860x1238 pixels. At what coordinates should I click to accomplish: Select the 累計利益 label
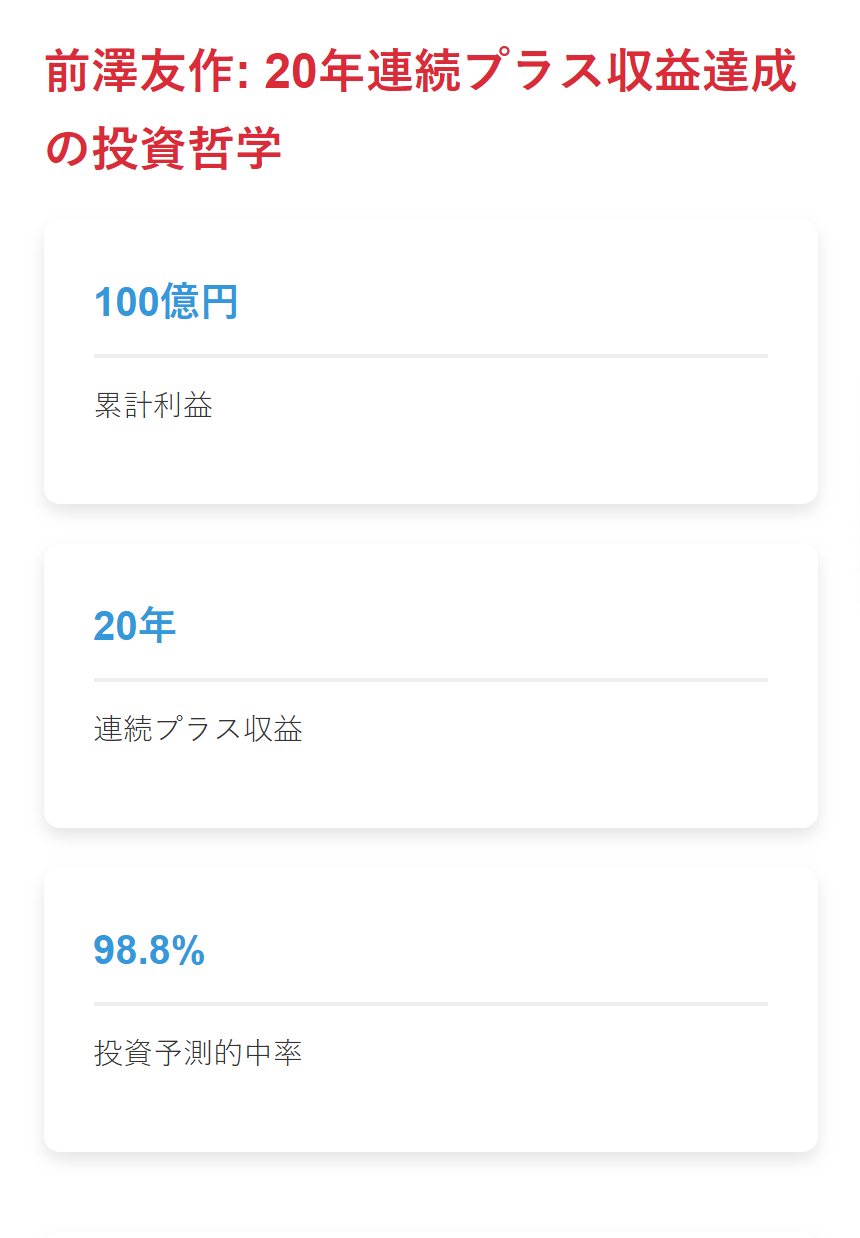tap(153, 405)
